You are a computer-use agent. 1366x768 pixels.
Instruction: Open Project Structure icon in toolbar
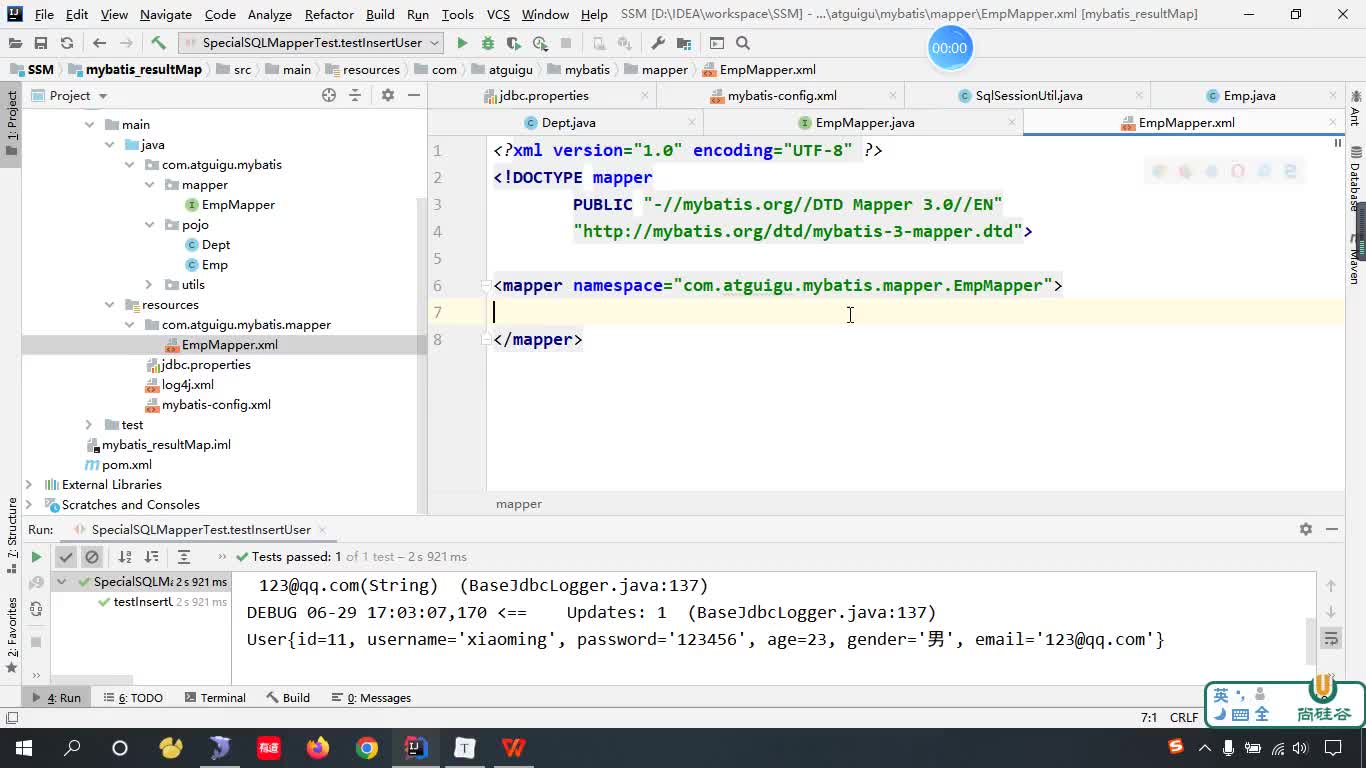coord(684,43)
